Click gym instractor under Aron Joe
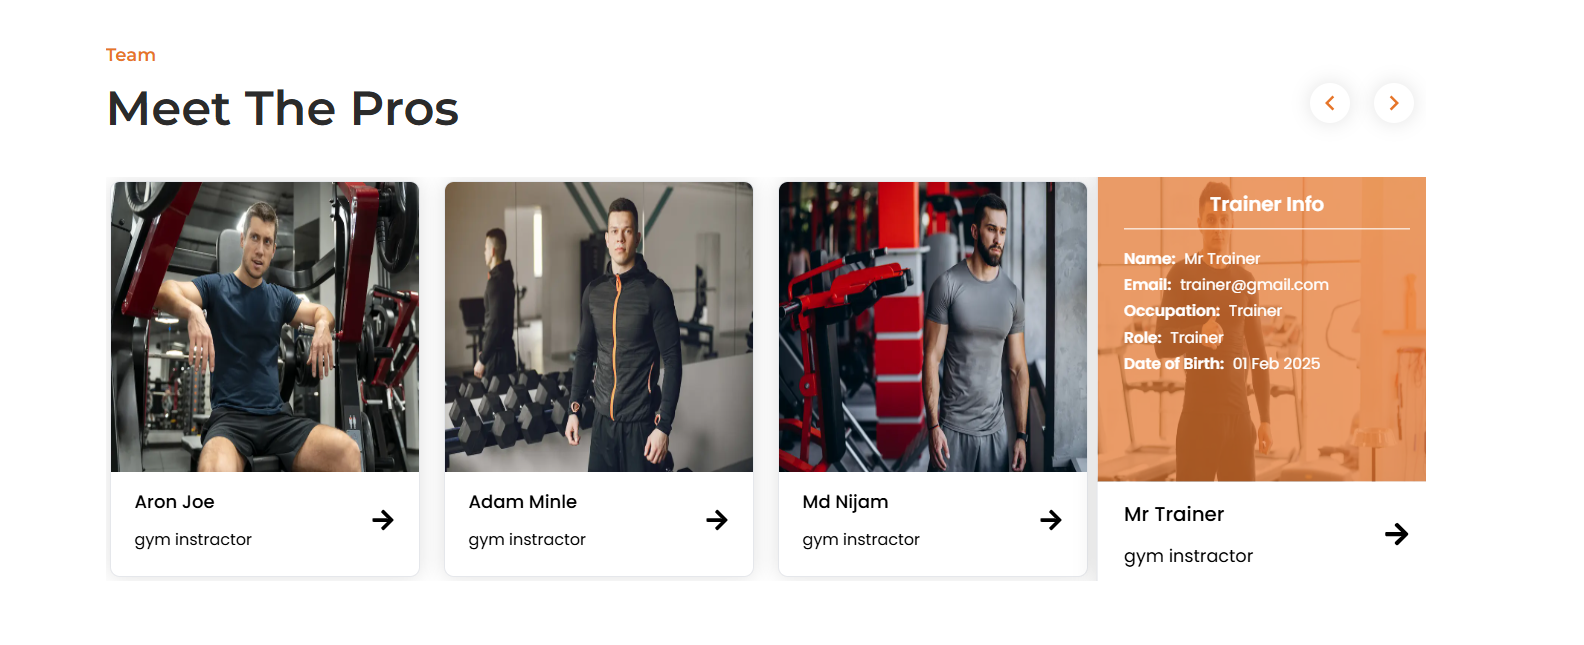This screenshot has height=645, width=1584. tap(193, 540)
